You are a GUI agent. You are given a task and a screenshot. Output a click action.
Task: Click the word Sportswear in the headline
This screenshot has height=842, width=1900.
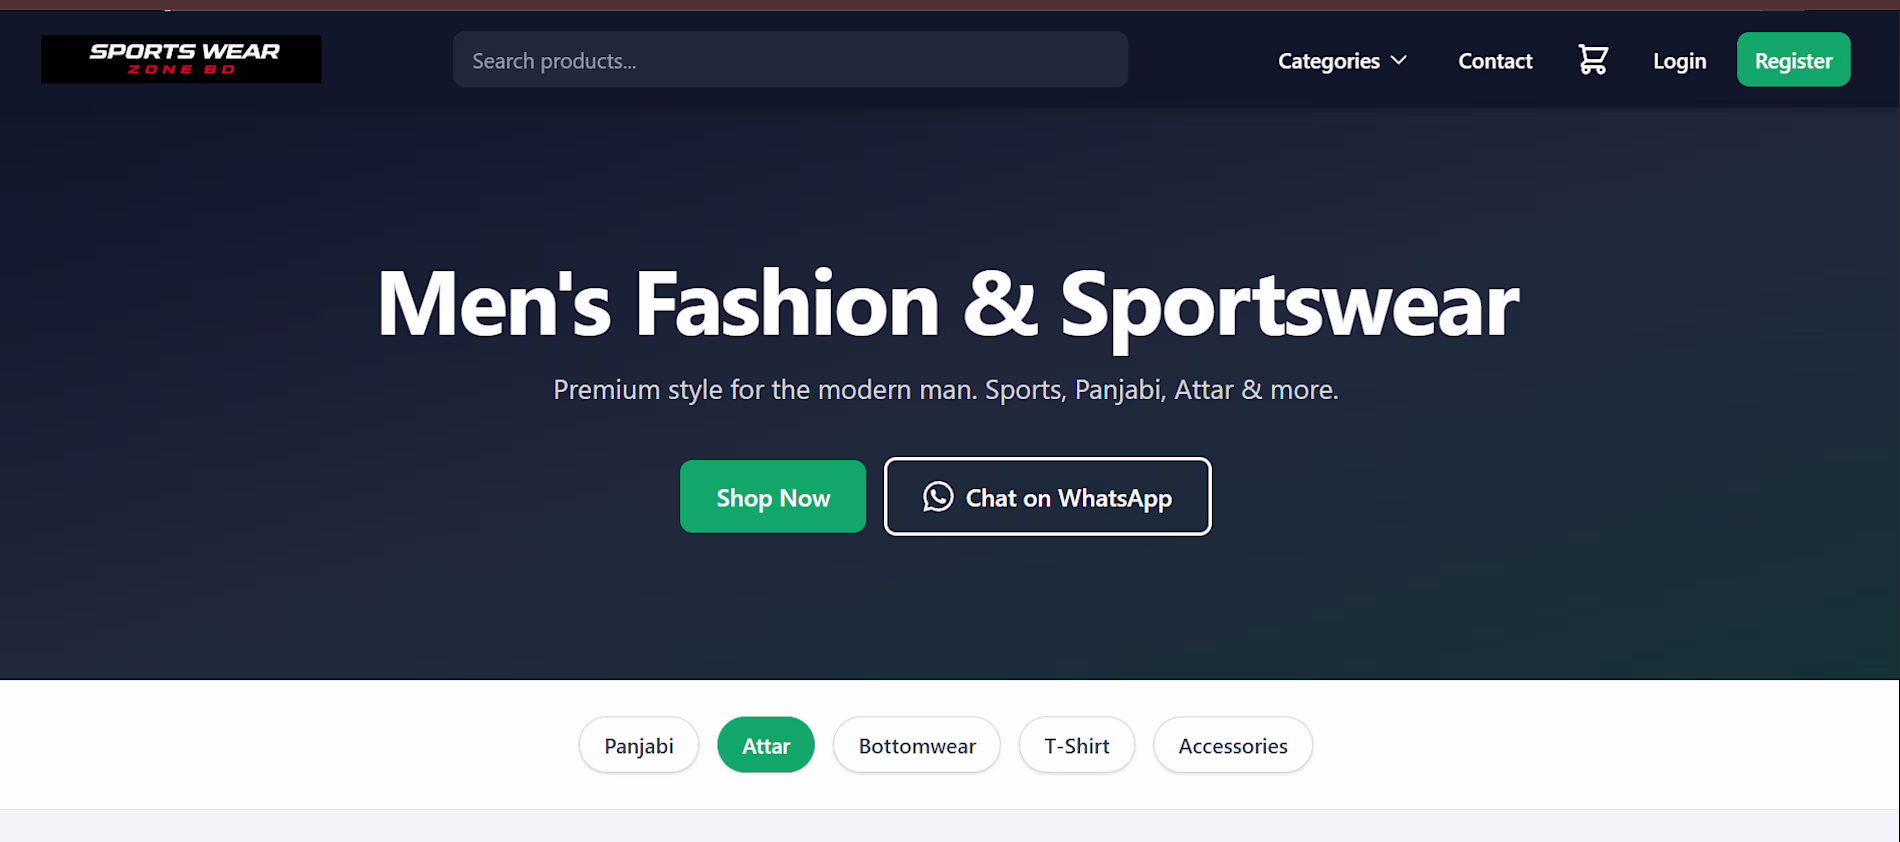pos(1289,305)
